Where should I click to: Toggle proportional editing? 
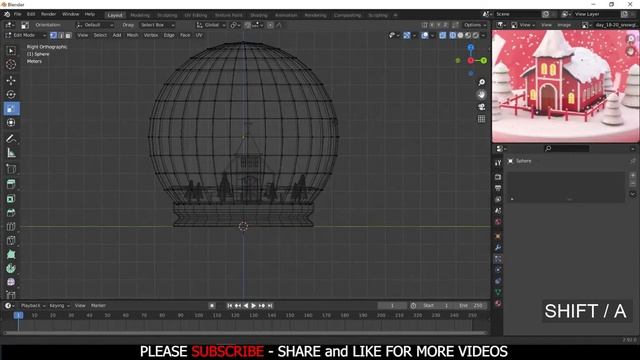[270, 25]
